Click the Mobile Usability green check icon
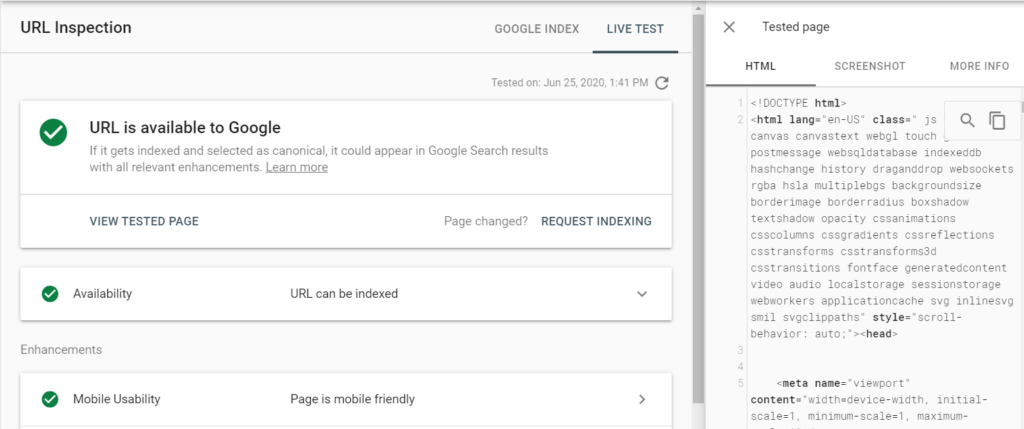 (49, 399)
